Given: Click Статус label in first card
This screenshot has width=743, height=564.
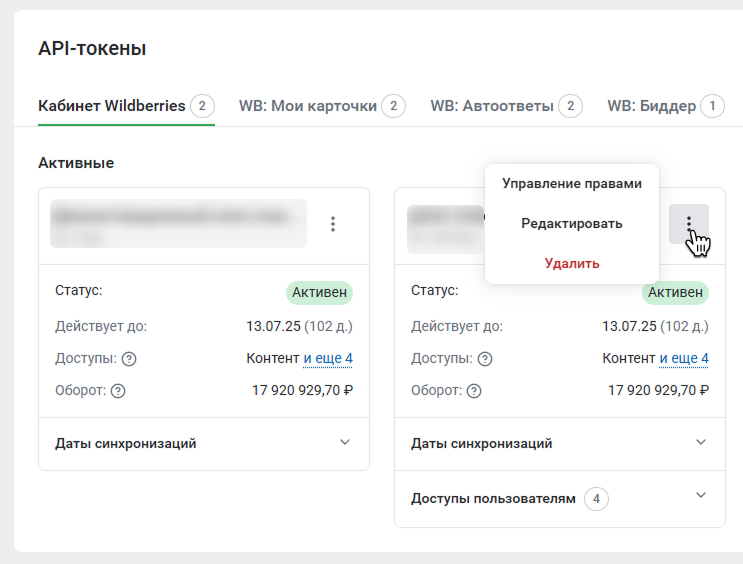Looking at the screenshot, I should pyautogui.click(x=79, y=290).
